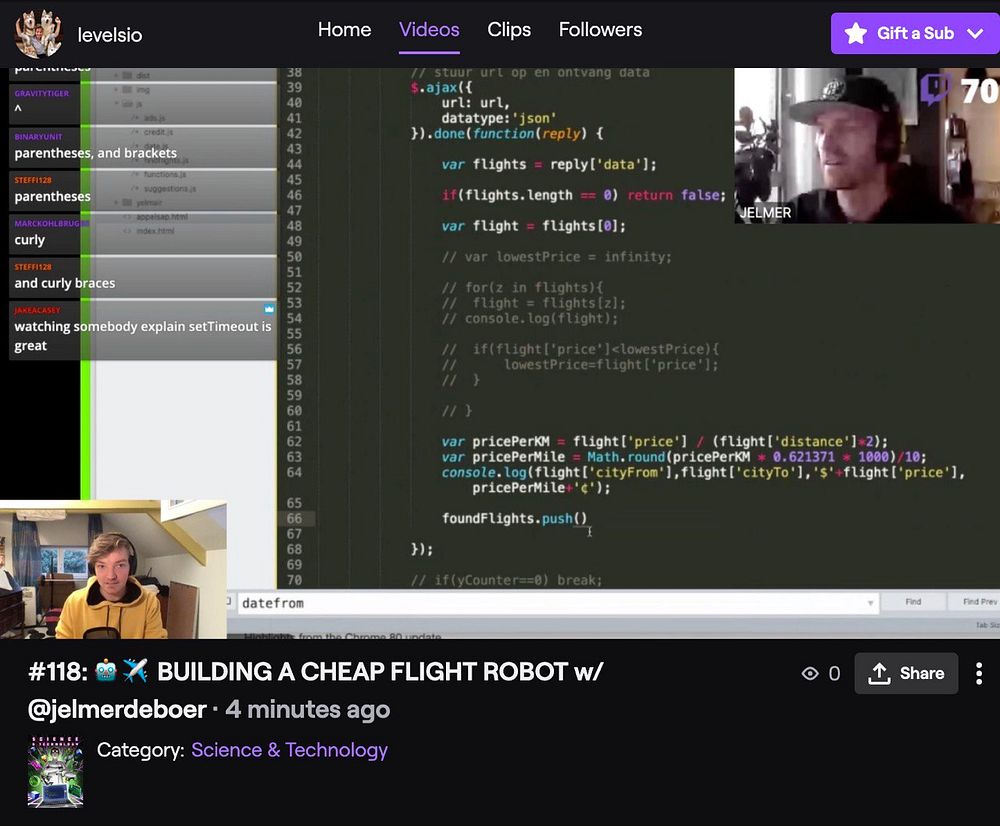Click the Find Prev button in the editor
Screen dimensions: 1000x826
[979, 601]
